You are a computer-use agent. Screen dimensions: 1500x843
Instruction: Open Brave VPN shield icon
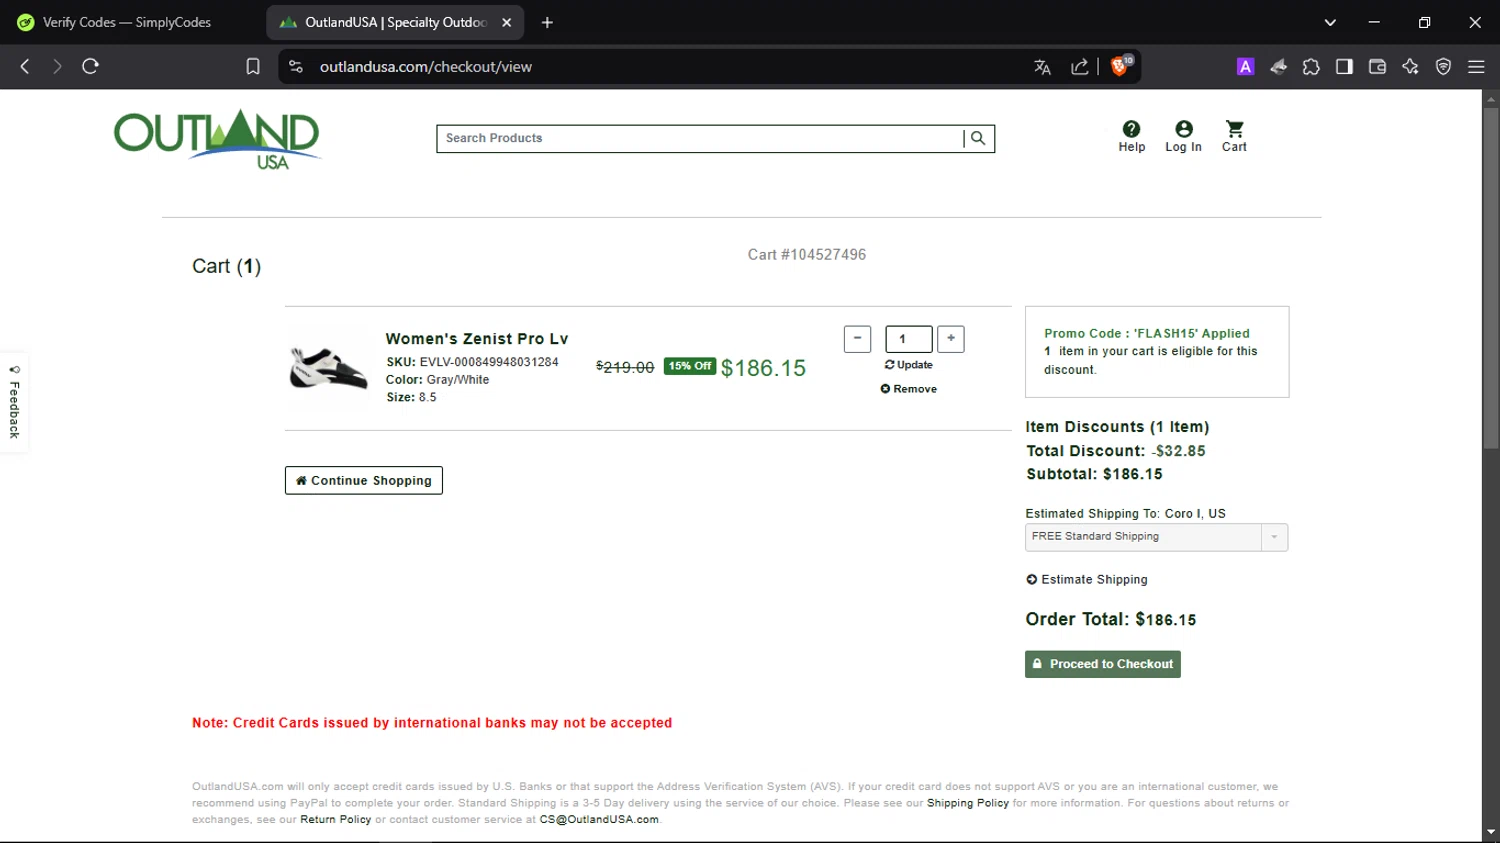click(1443, 66)
